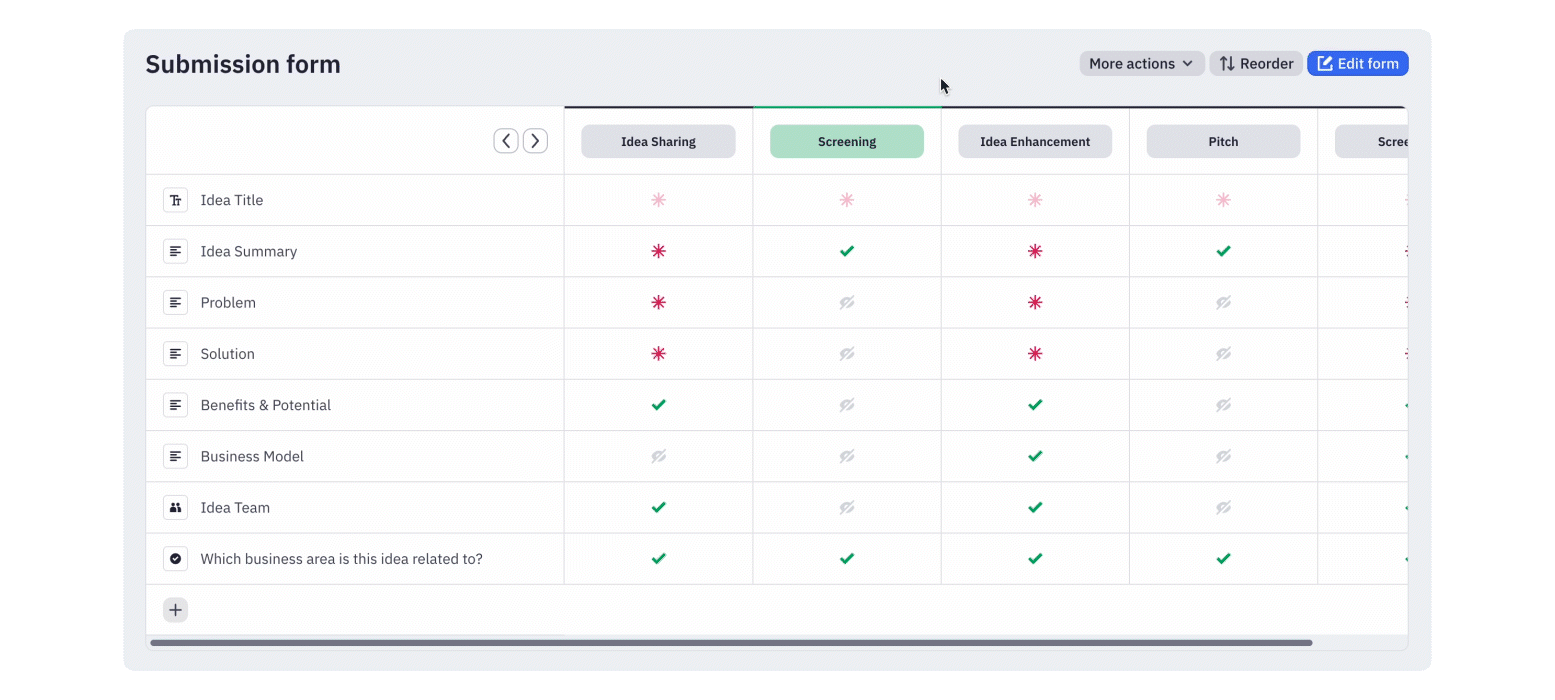Viewport: 1555px width, 700px height.
Task: Select the Screening phase tab
Action: point(847,142)
